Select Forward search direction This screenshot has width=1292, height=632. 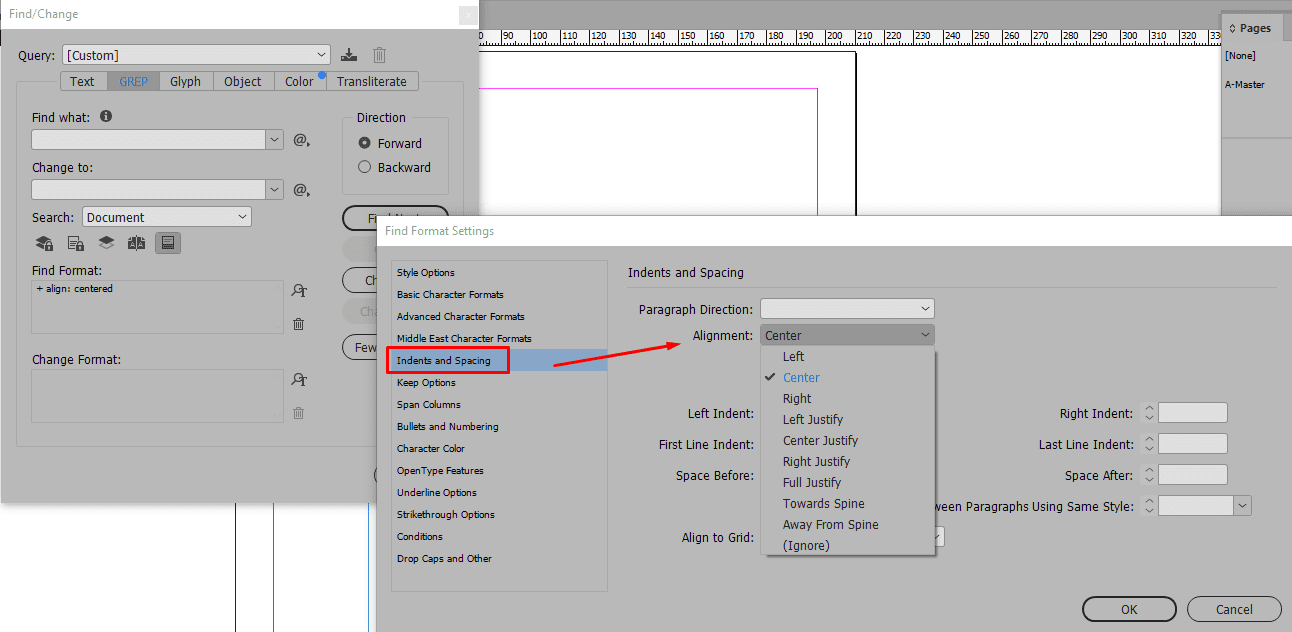pos(364,143)
